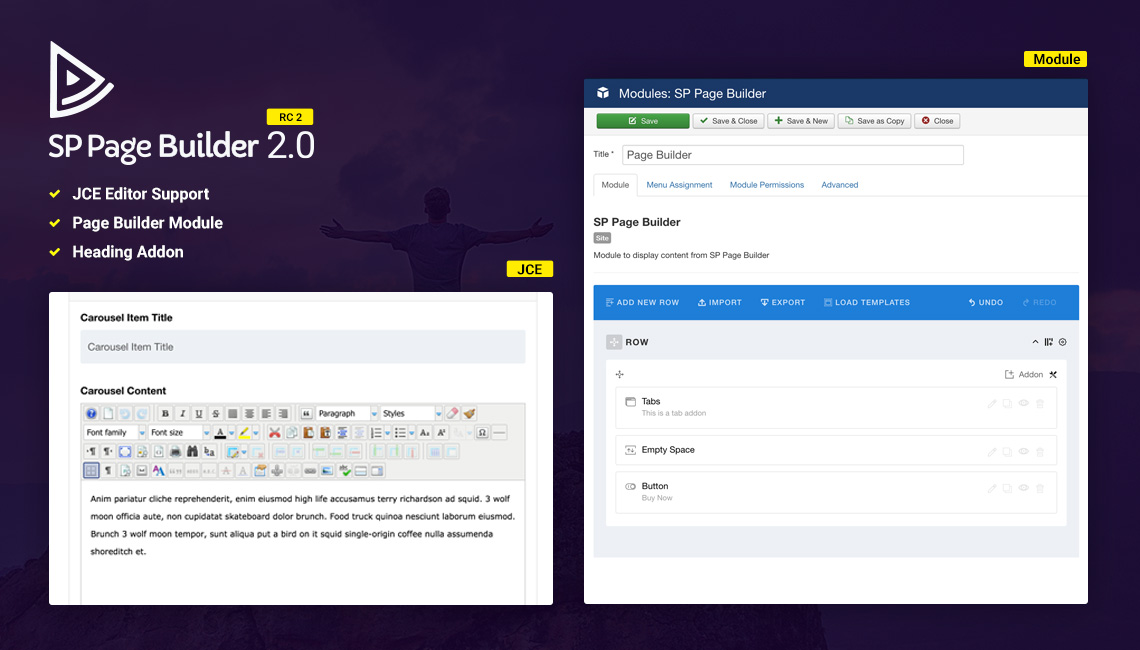This screenshot has height=650, width=1140.
Task: Click the Addon button in column
Action: [x=1024, y=374]
